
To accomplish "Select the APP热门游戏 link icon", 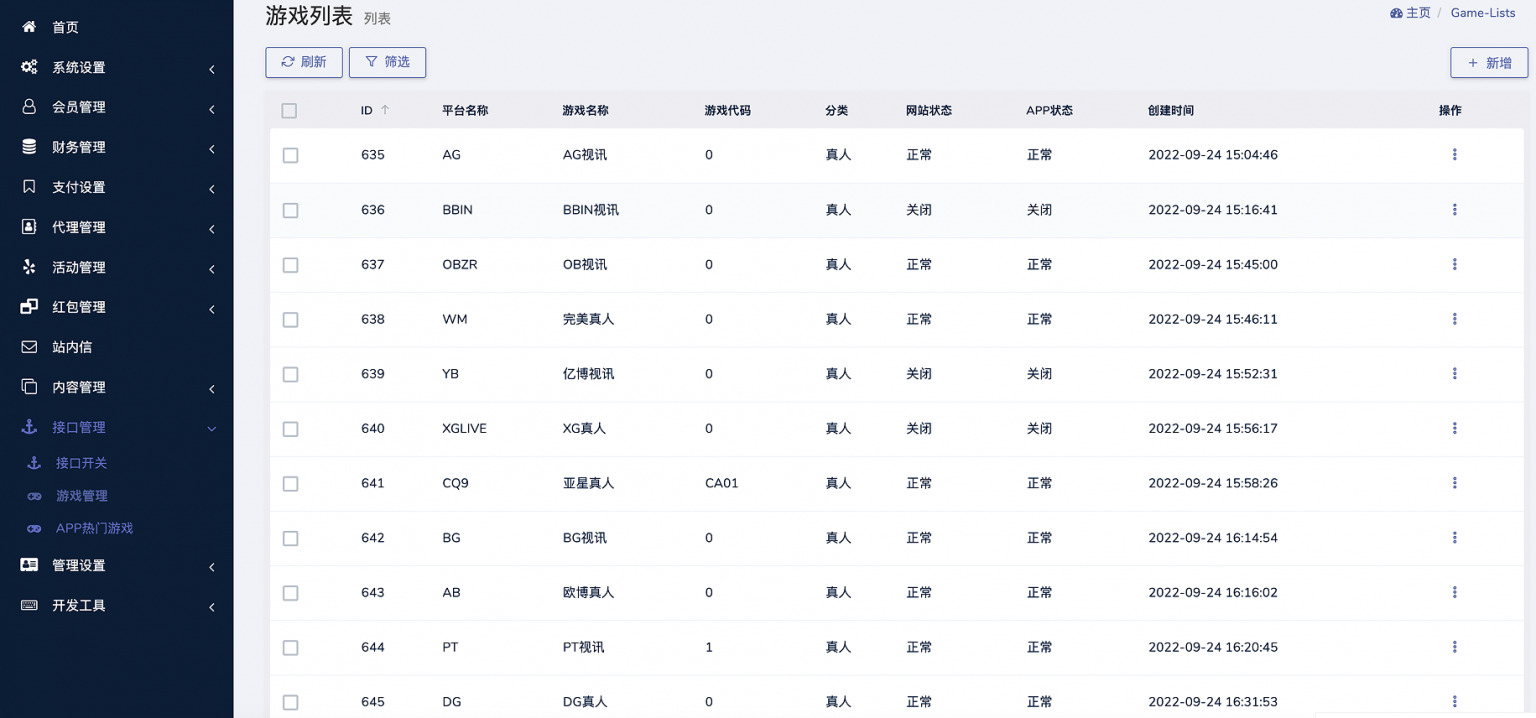I will pos(33,528).
